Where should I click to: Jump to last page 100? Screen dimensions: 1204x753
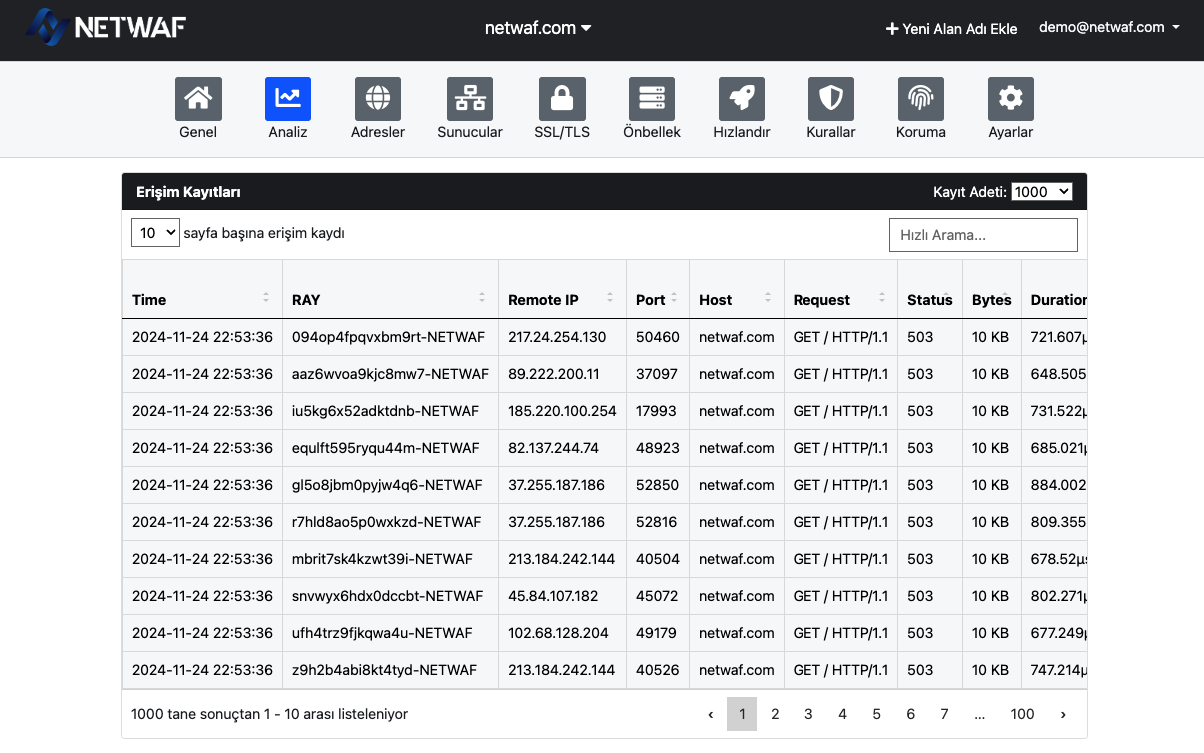(x=1022, y=714)
